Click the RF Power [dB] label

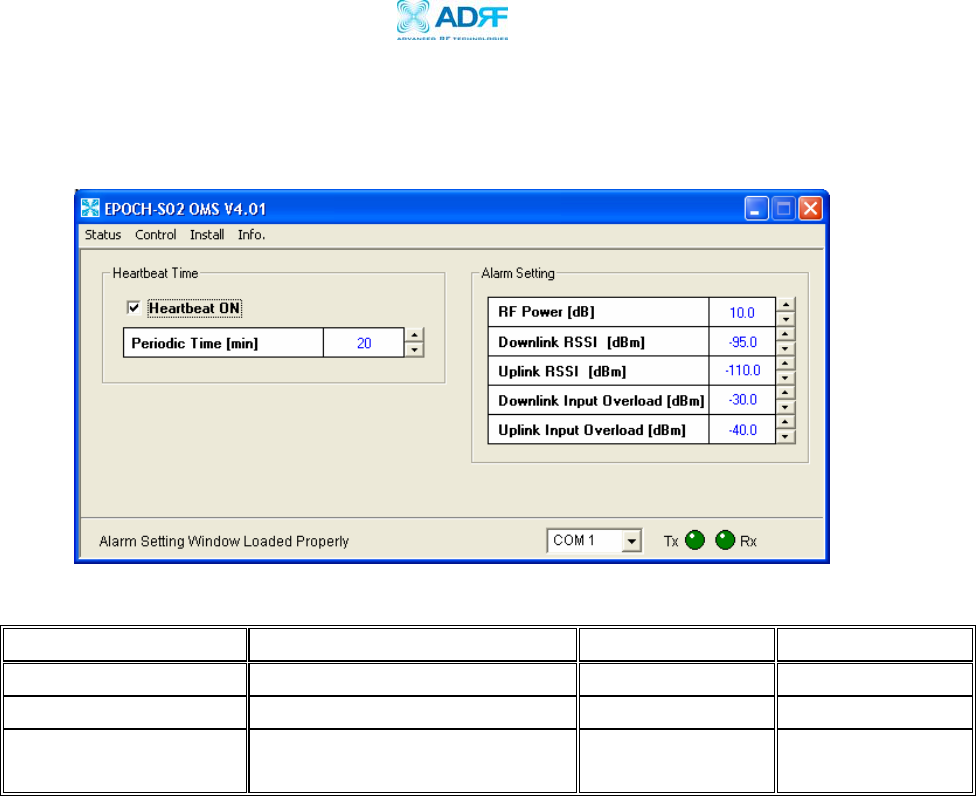pyautogui.click(x=547, y=312)
